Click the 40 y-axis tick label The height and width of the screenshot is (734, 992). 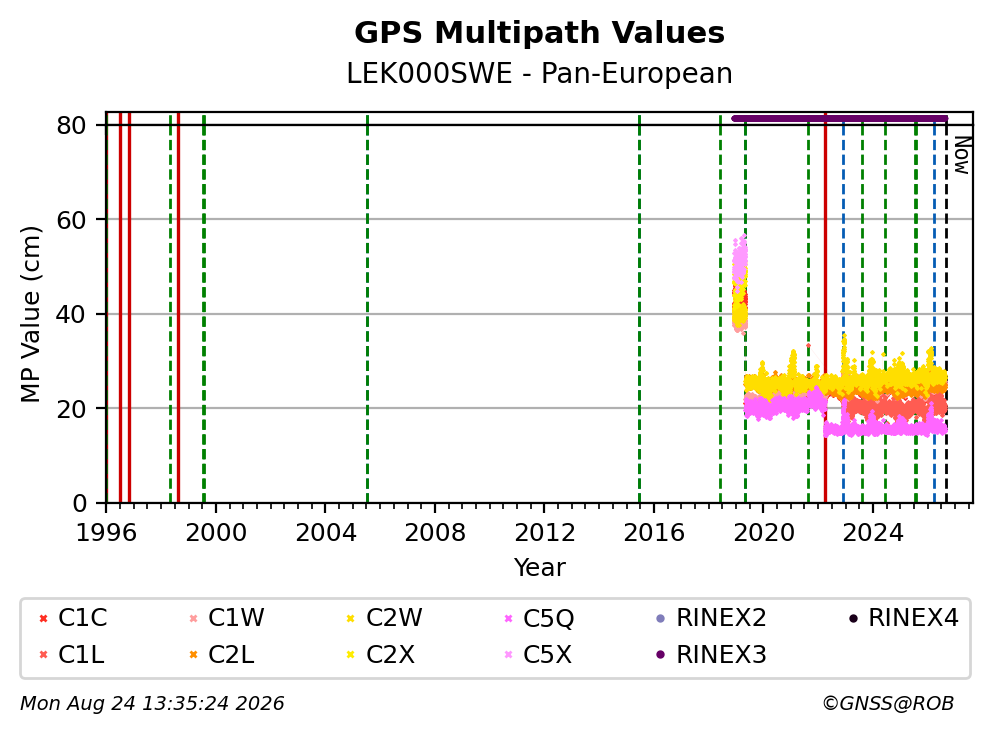[x=71, y=314]
